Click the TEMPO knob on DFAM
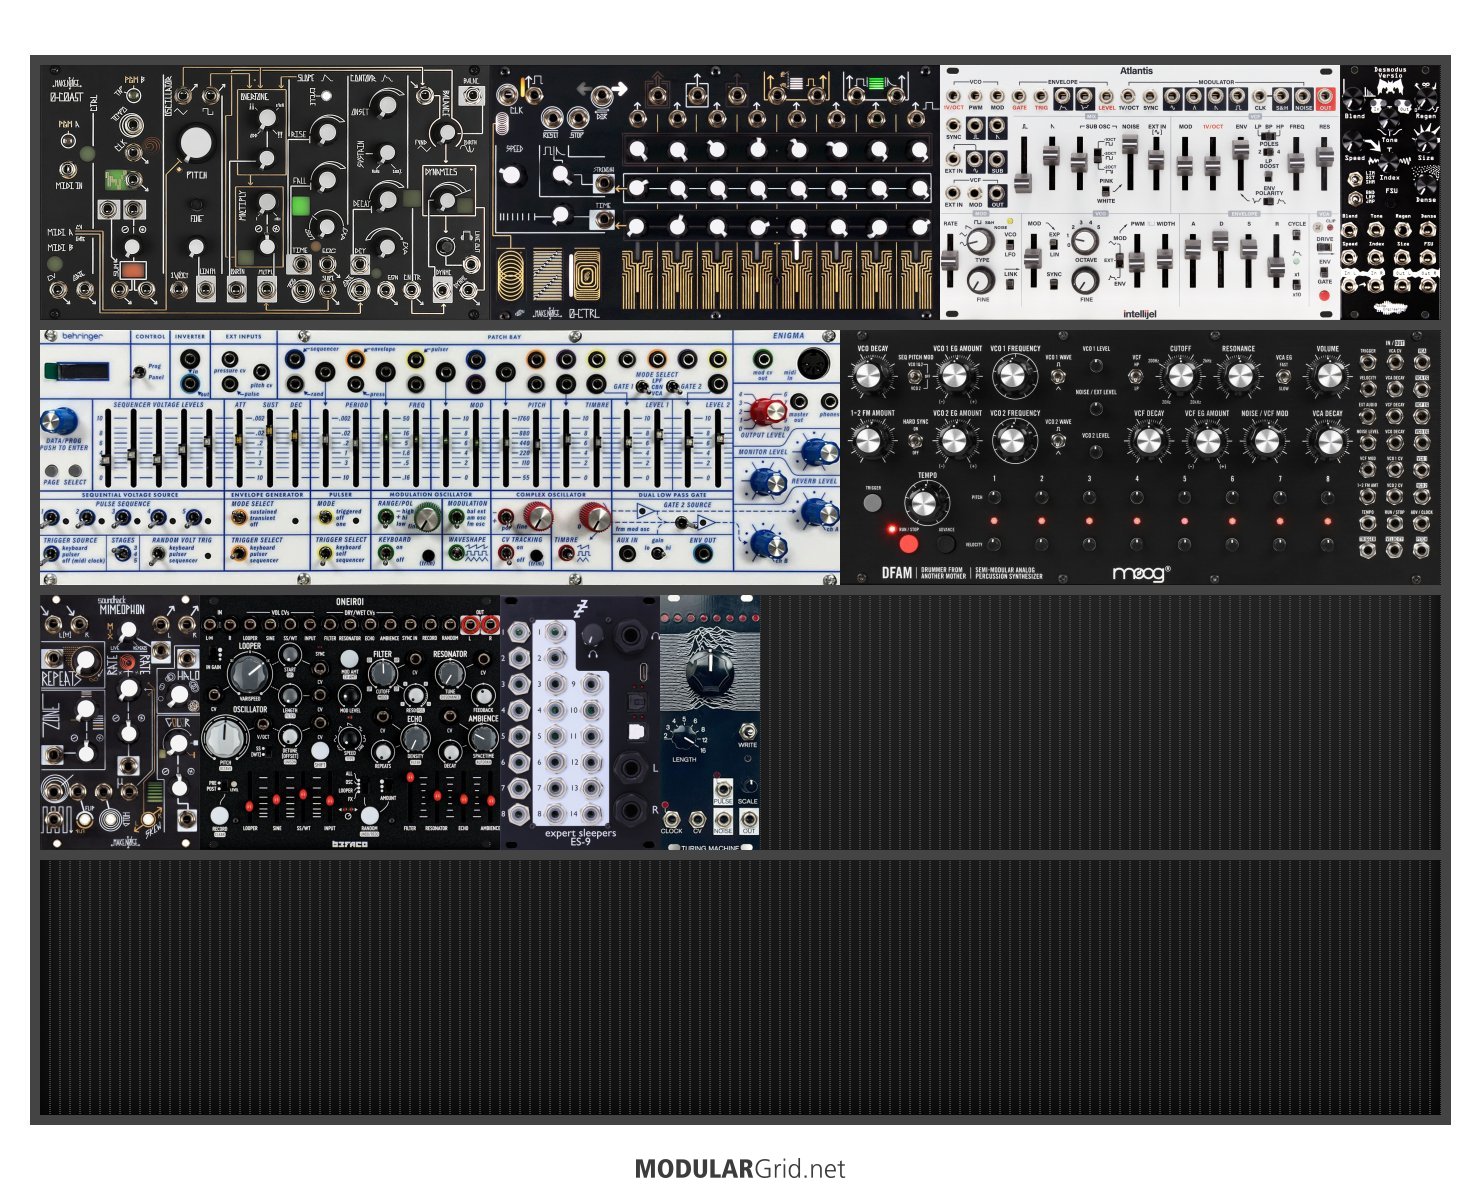 pos(925,503)
